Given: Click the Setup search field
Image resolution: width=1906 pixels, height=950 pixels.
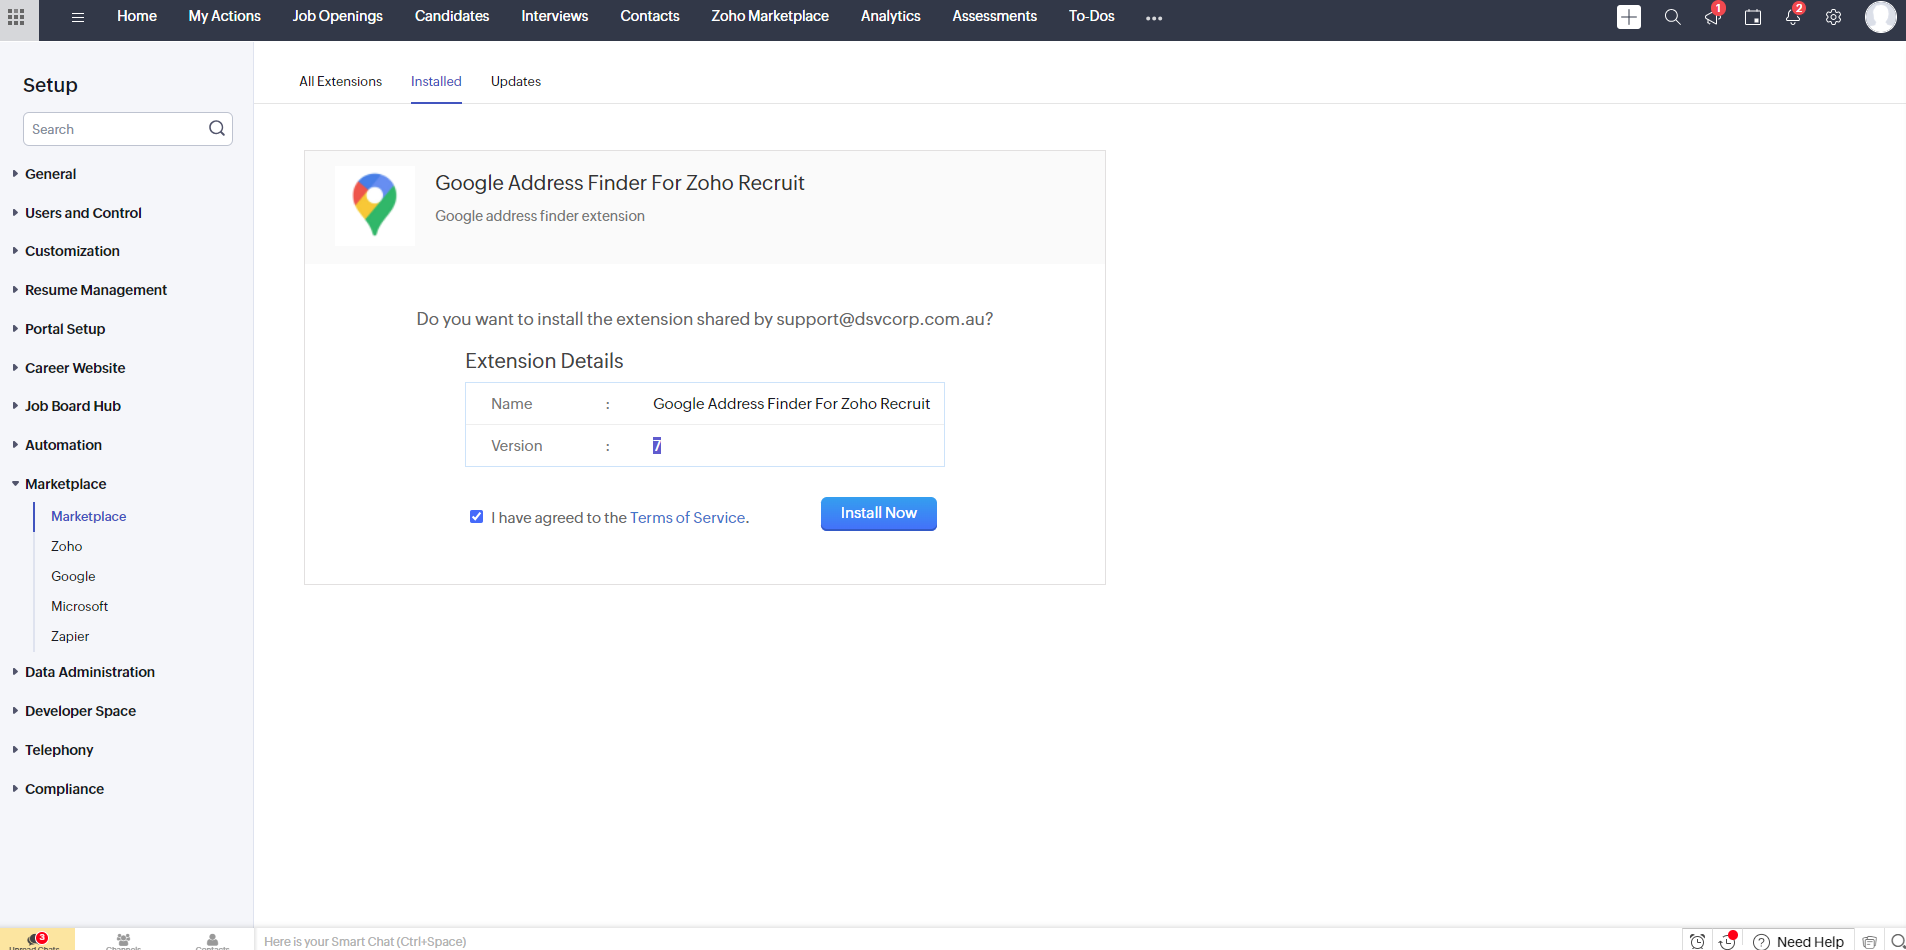Looking at the screenshot, I should click(128, 129).
